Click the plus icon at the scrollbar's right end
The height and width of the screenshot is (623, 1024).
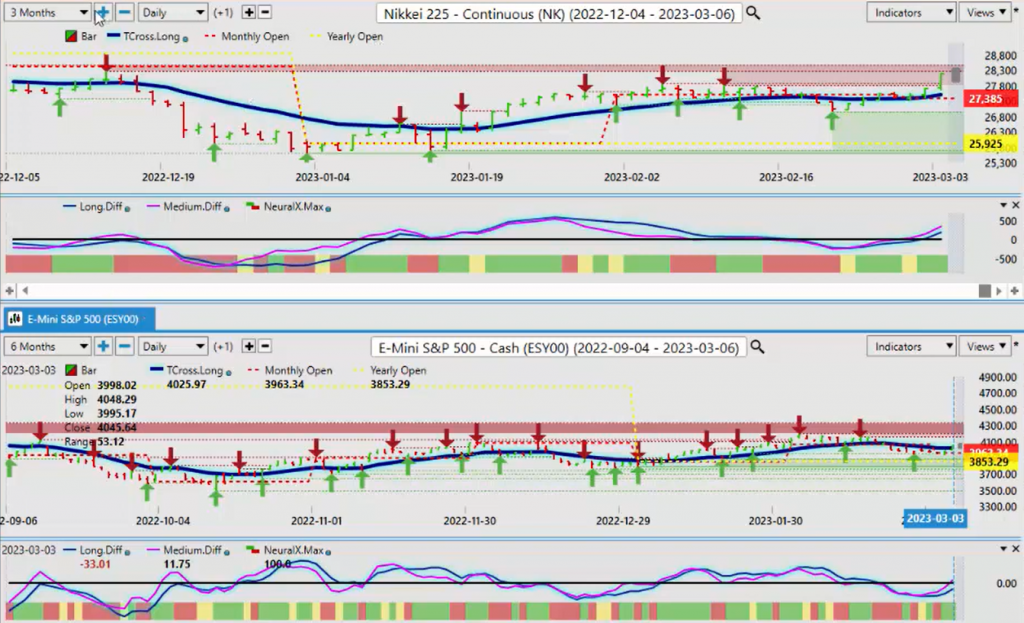[x=1014, y=291]
